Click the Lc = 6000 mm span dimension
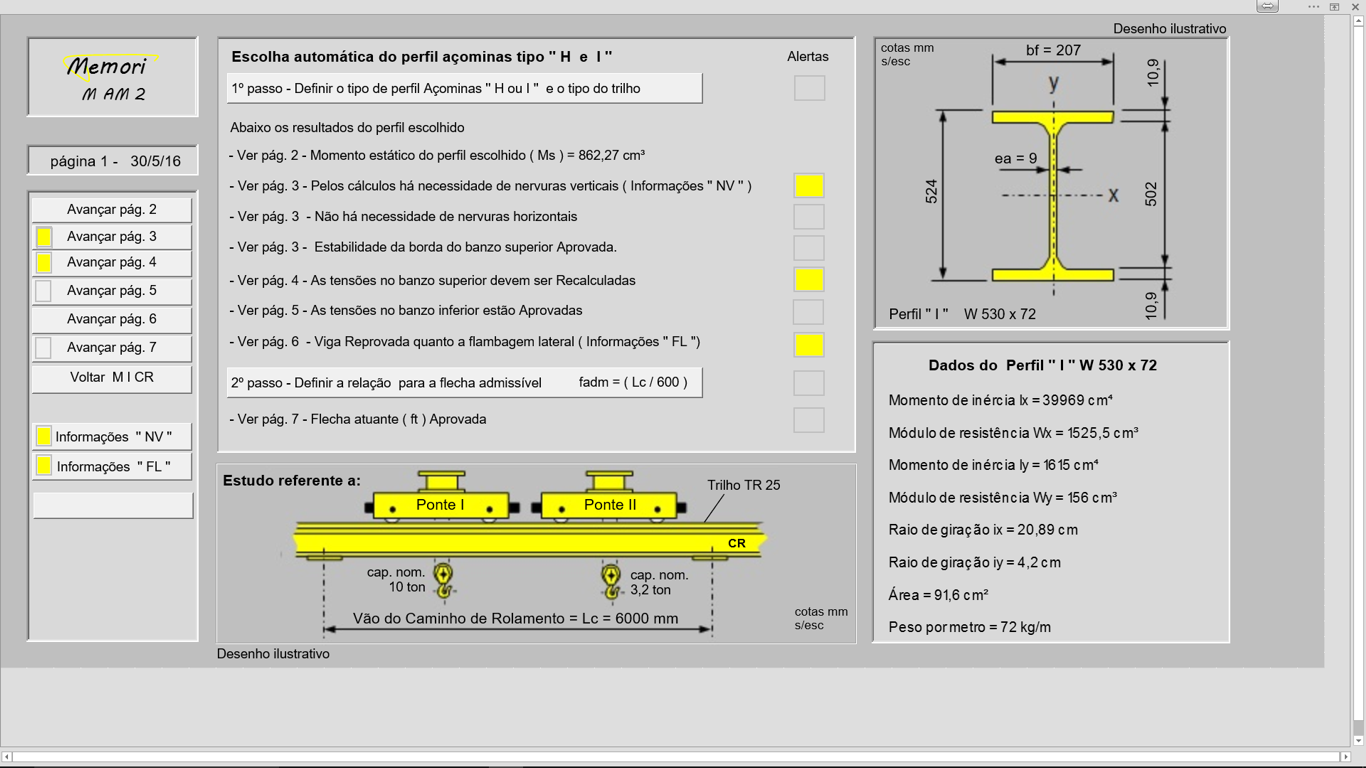1366x768 pixels. (x=516, y=618)
